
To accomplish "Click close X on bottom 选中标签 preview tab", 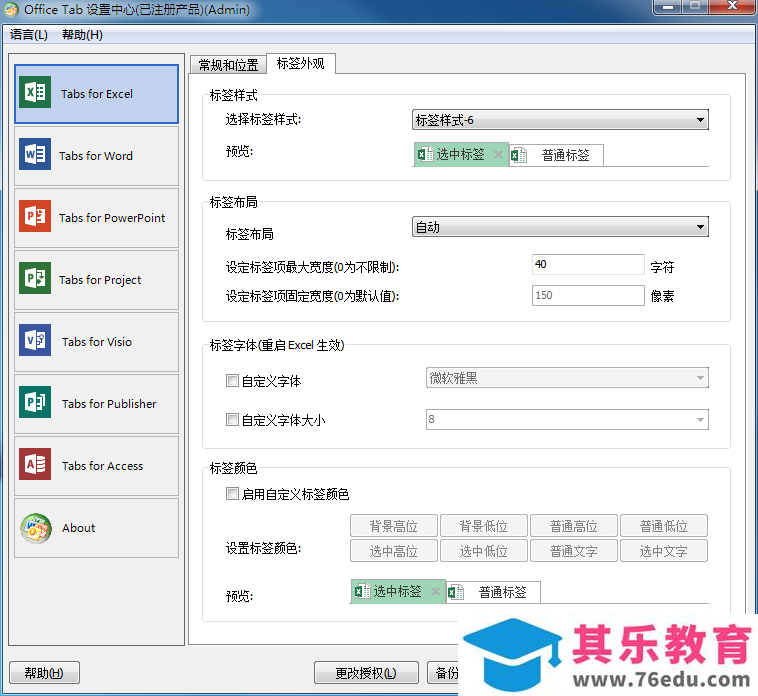I will (435, 592).
